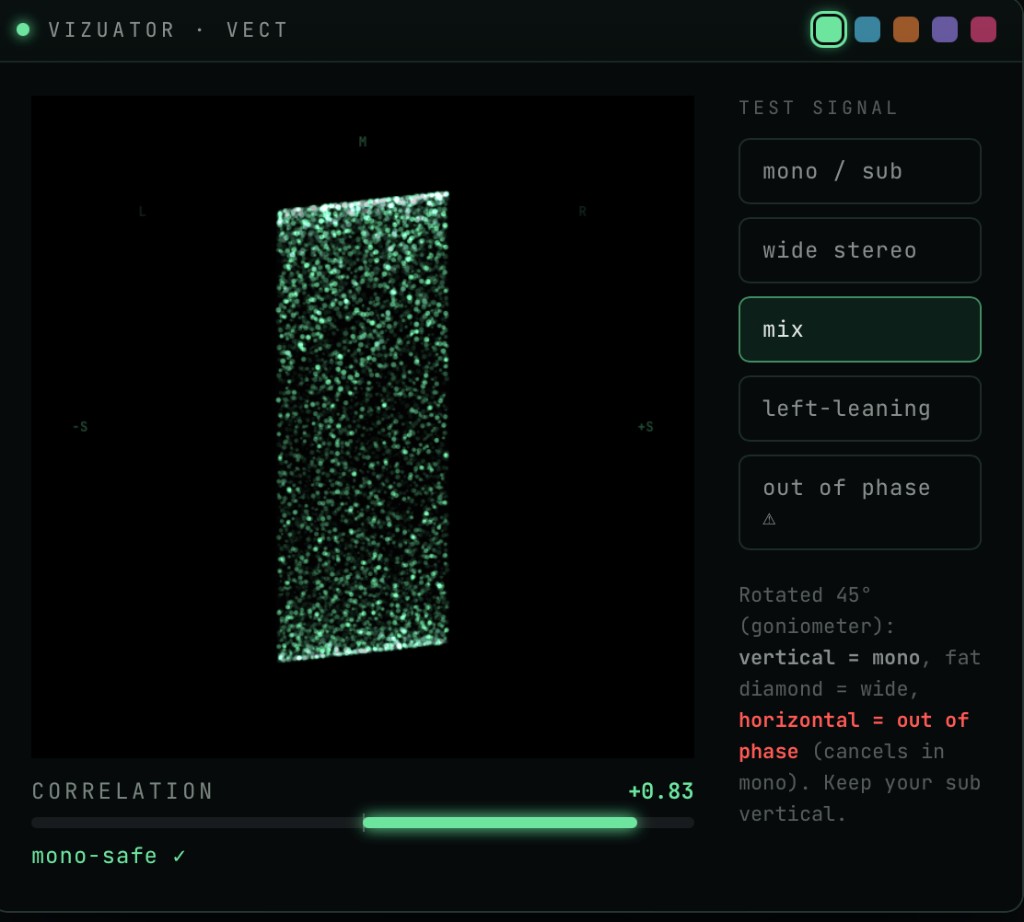This screenshot has height=922, width=1024.
Task: Choose the out of phase test signal
Action: 859,502
